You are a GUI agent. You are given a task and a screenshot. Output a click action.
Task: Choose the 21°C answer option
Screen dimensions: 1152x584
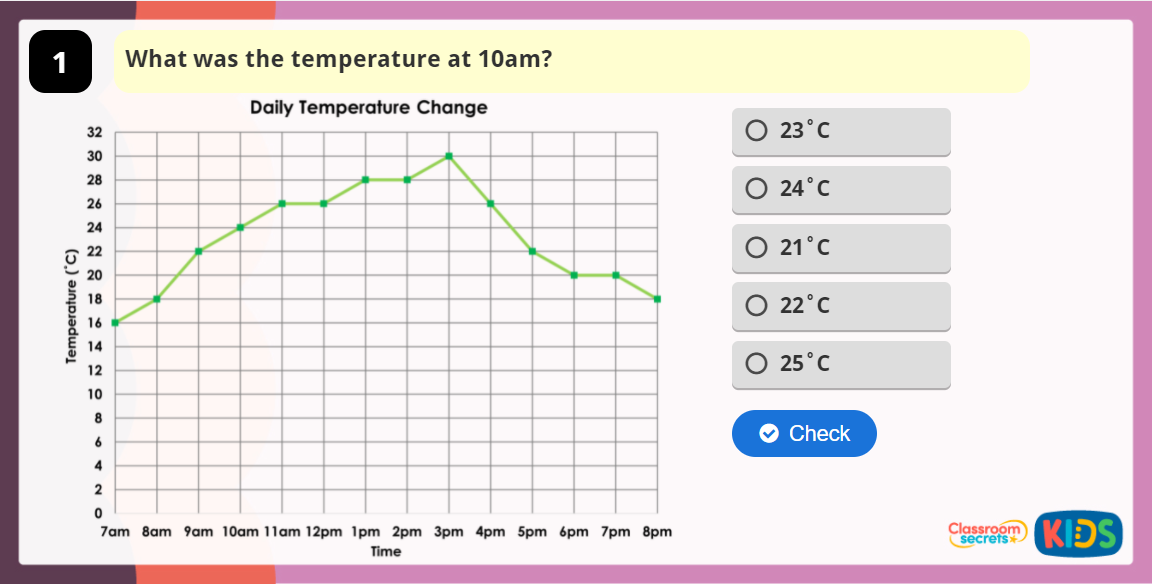[756, 247]
